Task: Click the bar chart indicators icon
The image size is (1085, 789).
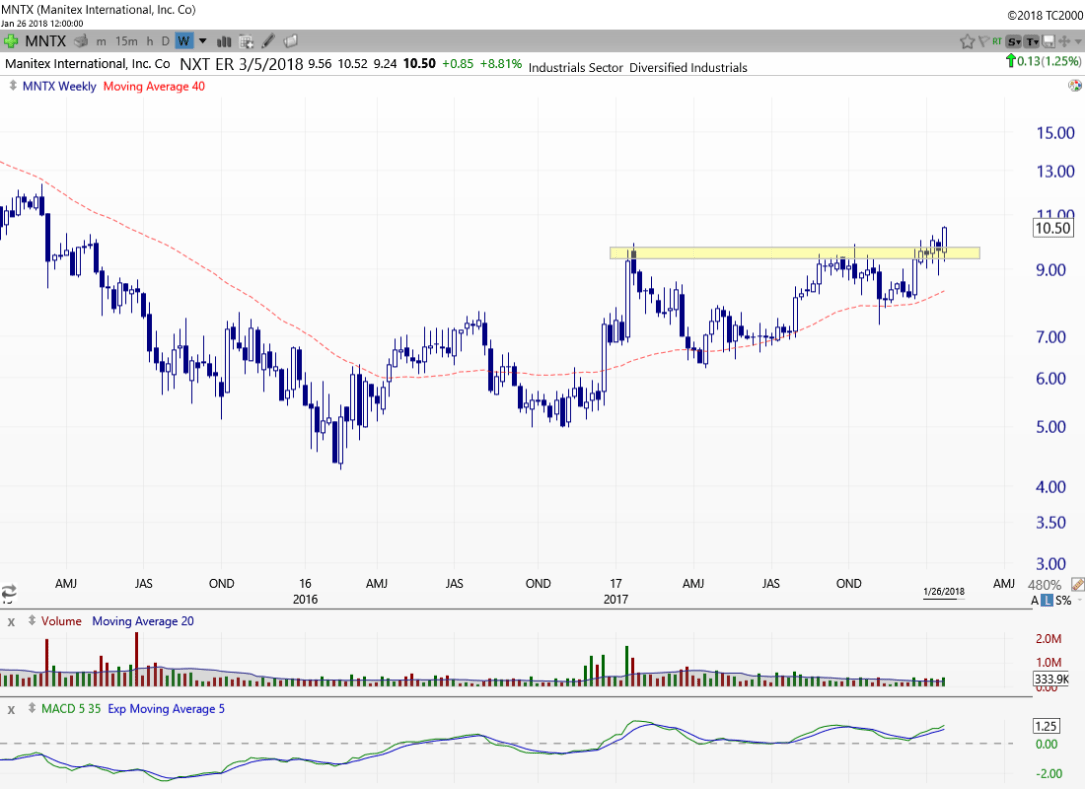Action: [x=224, y=41]
